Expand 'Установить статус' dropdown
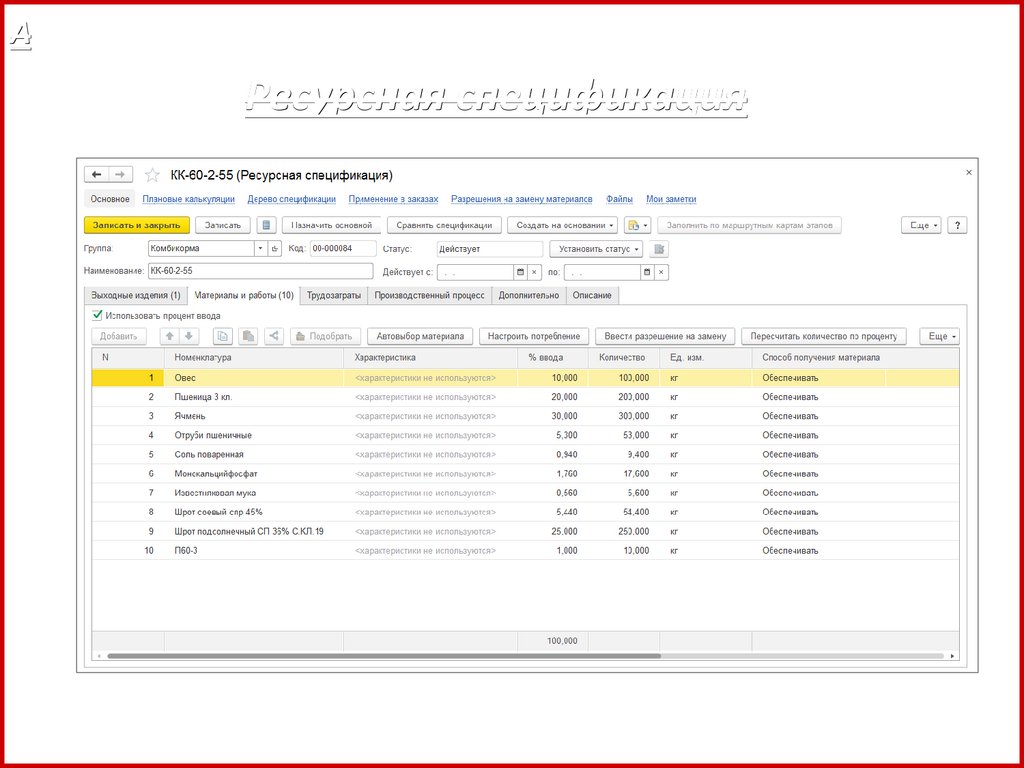1024x768 pixels. (595, 249)
